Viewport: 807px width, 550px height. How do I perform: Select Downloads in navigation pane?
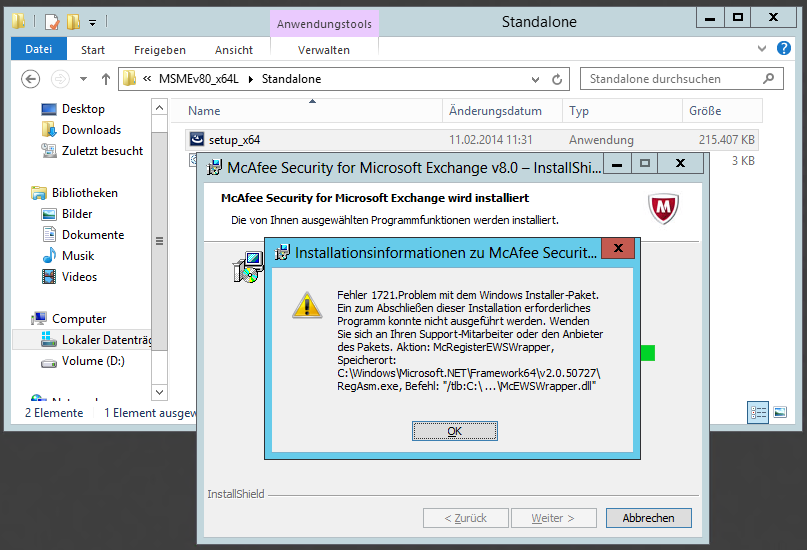coord(91,130)
